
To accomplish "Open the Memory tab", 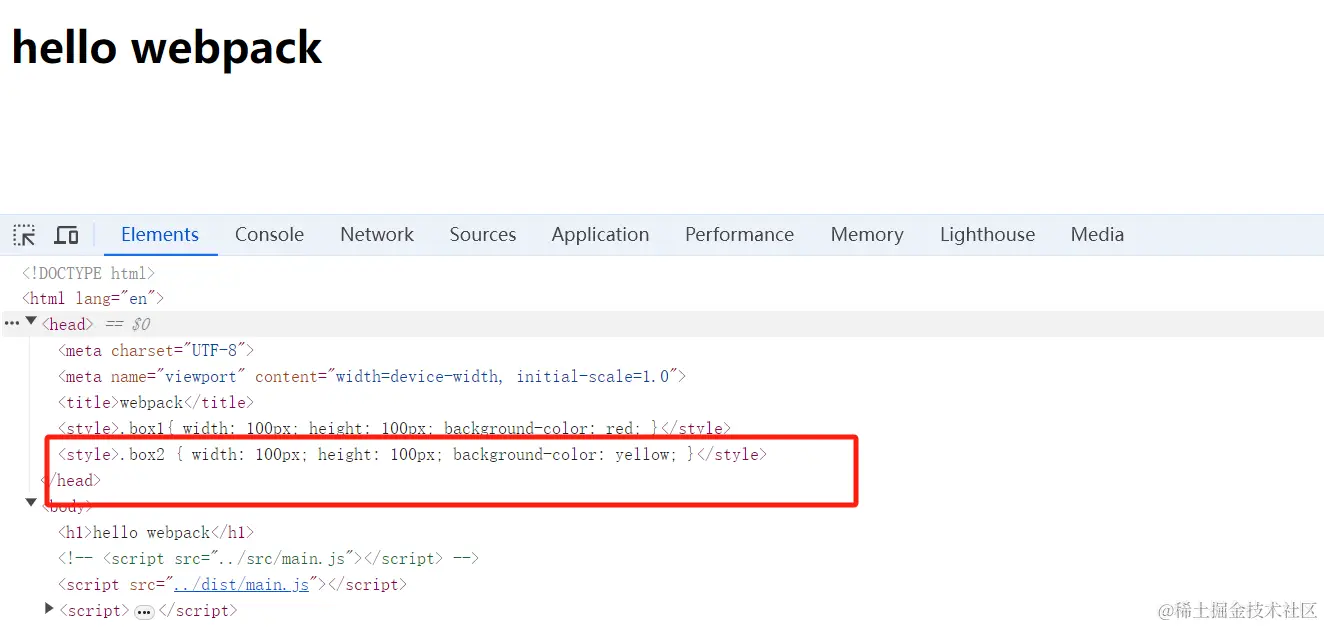I will 867,235.
